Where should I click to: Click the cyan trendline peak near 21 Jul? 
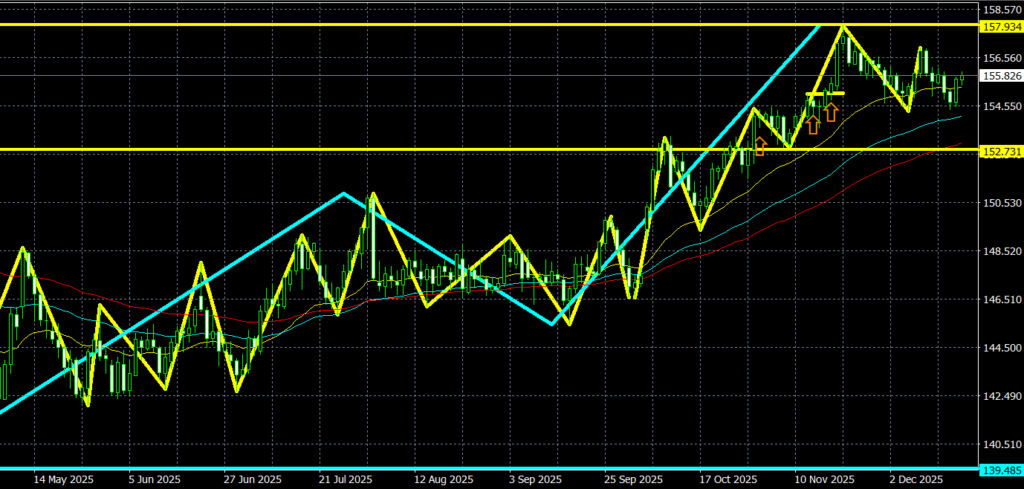coord(343,193)
